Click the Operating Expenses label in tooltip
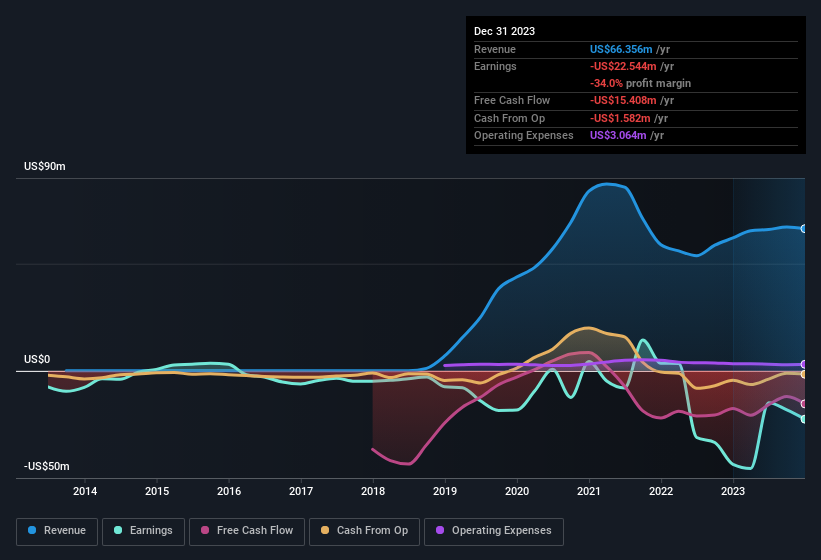 (524, 136)
